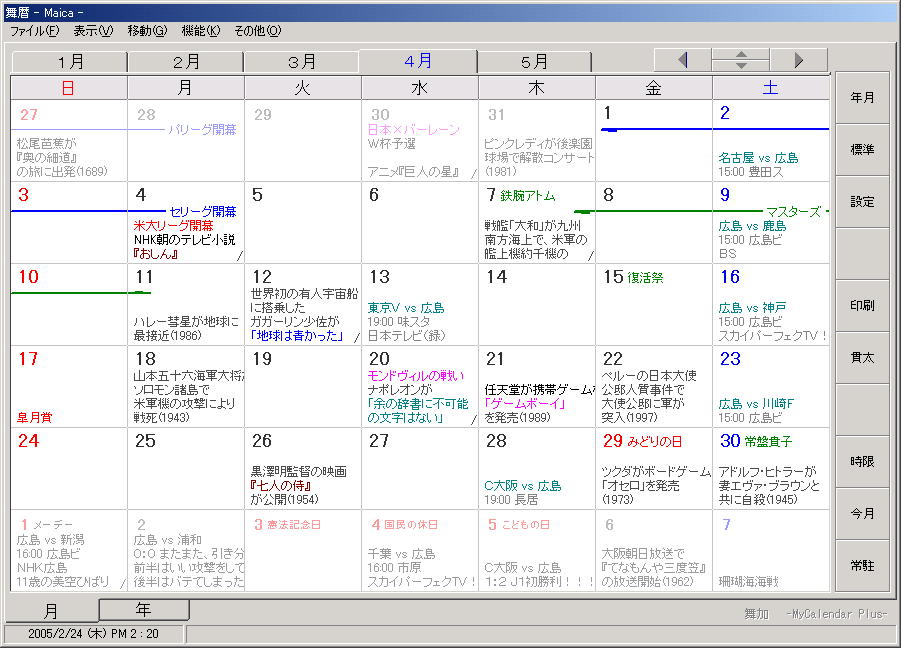This screenshot has height=648, width=901.
Task: Jump to current month with 今月 button
Action: click(x=862, y=514)
